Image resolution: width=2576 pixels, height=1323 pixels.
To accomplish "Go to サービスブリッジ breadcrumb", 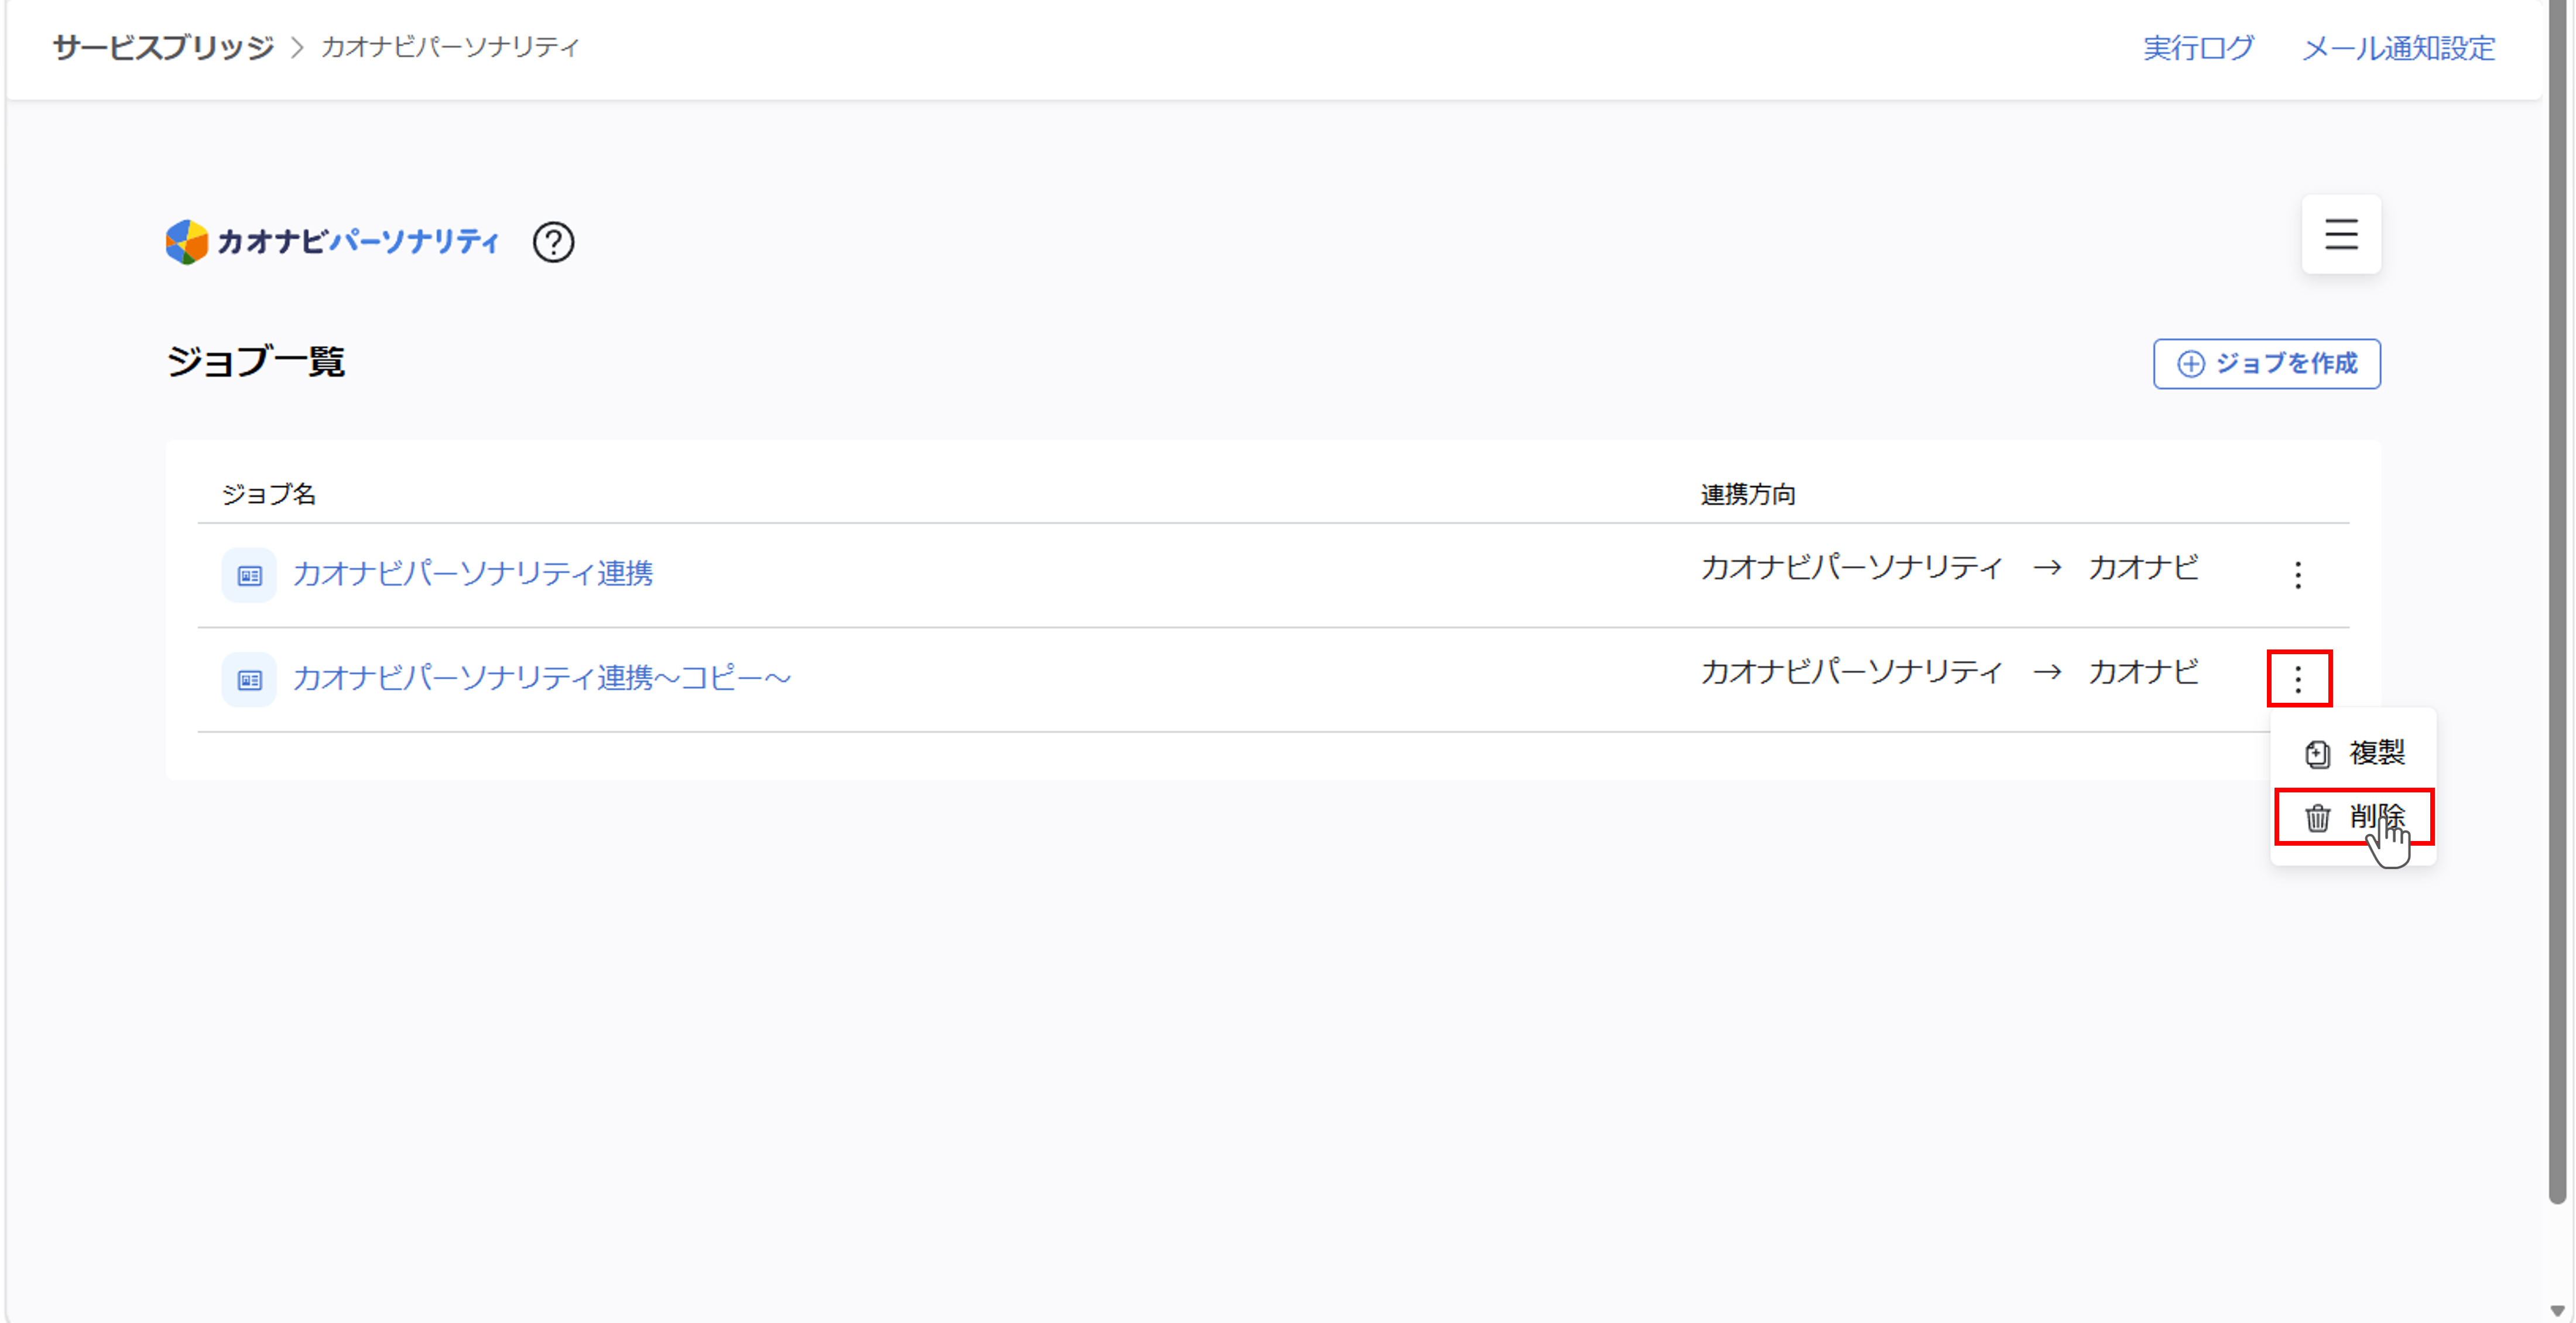I will point(163,47).
